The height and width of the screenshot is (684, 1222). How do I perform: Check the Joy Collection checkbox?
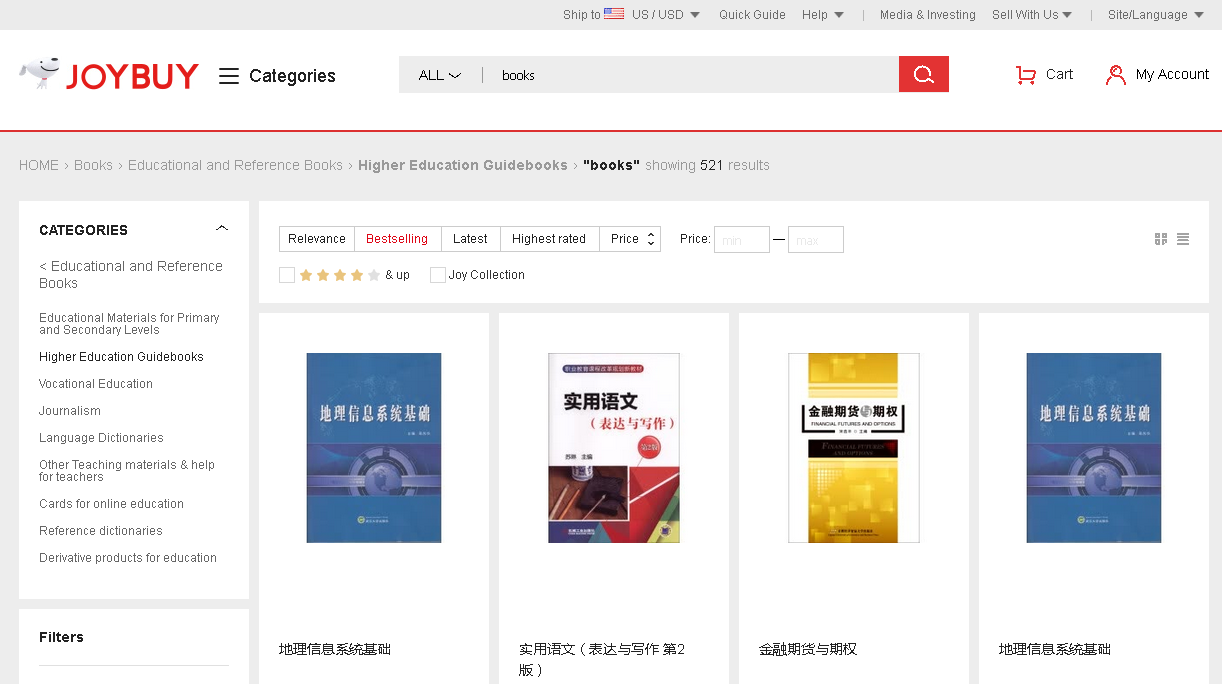pyautogui.click(x=438, y=275)
